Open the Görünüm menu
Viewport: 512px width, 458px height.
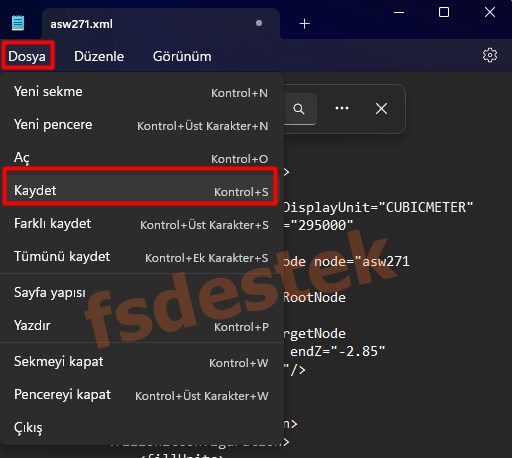182,56
